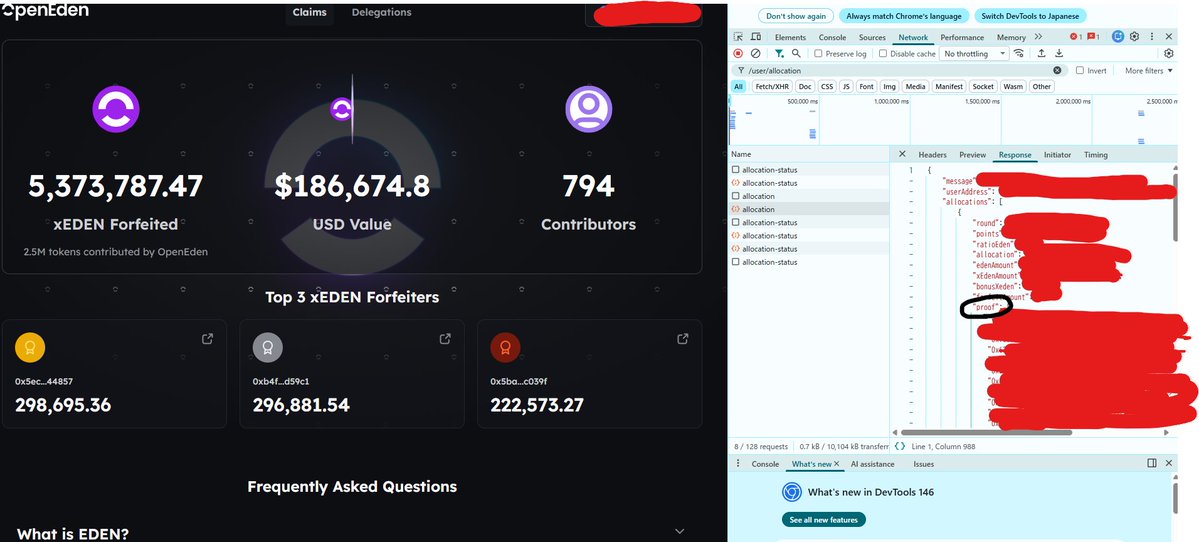Screen dimensions: 1199x542
Task: Click the import HAR upload icon
Action: coord(1041,54)
